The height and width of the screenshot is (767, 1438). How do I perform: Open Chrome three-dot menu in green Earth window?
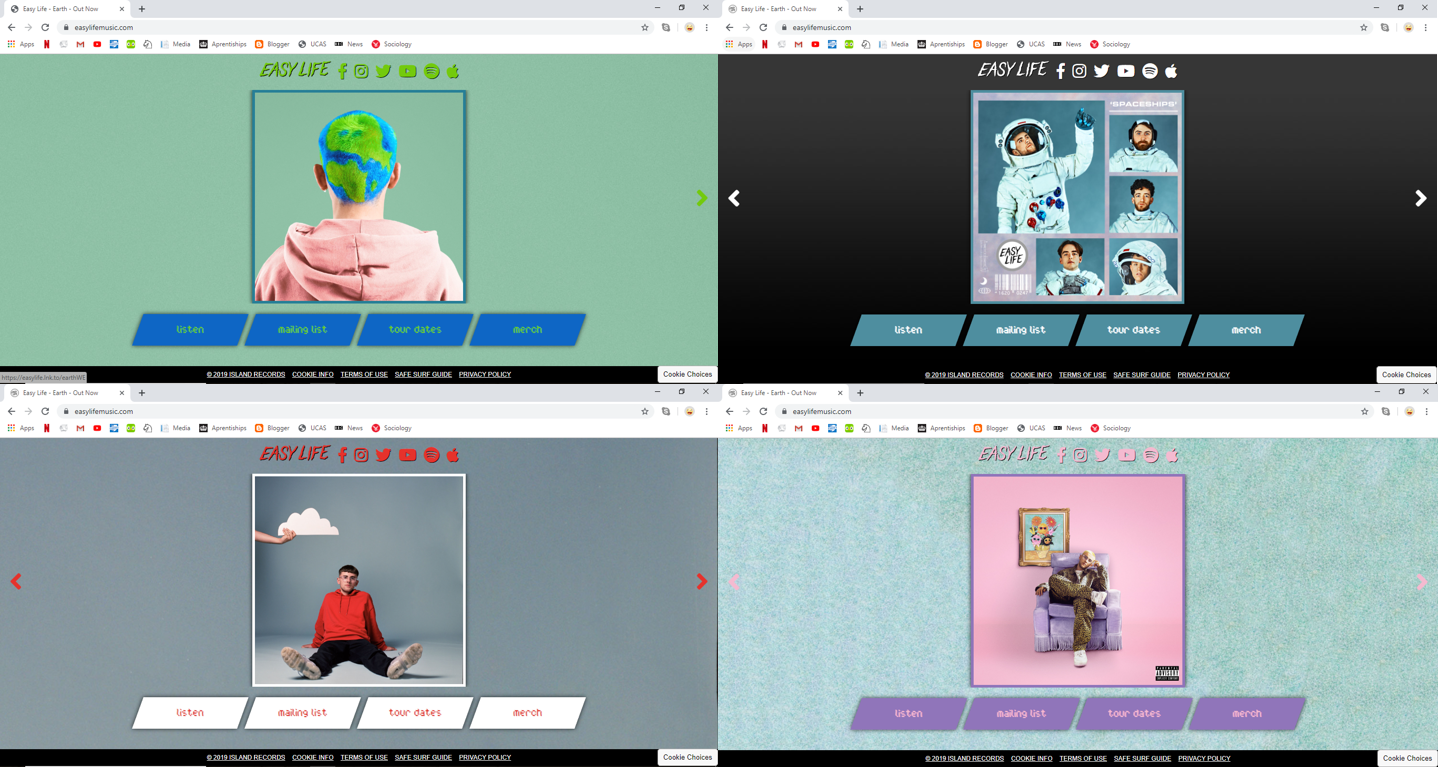click(706, 27)
